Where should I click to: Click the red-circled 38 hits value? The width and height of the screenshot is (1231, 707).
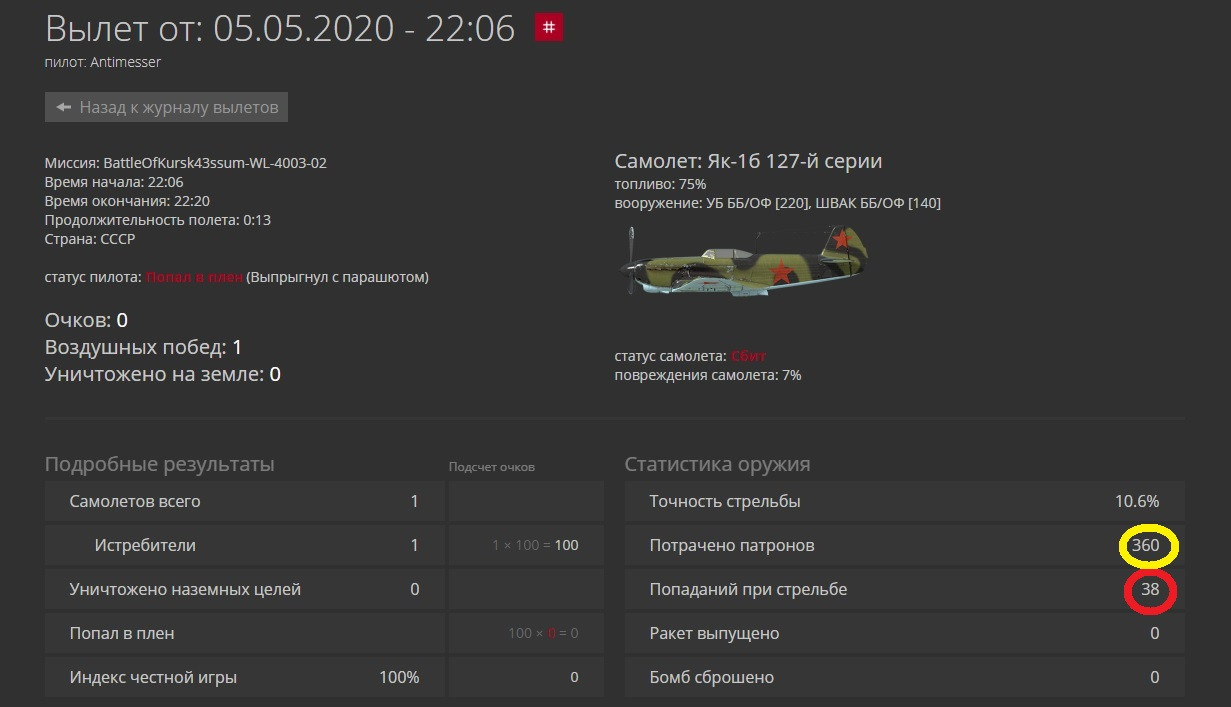coord(1150,589)
